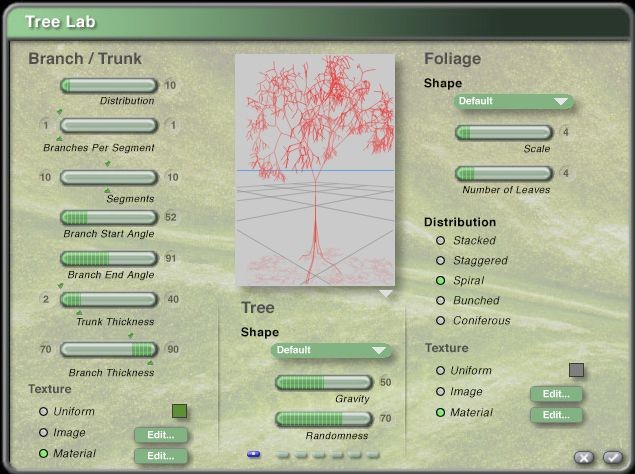Click the first empty memory dot slot
The width and height of the screenshot is (635, 474).
283,454
